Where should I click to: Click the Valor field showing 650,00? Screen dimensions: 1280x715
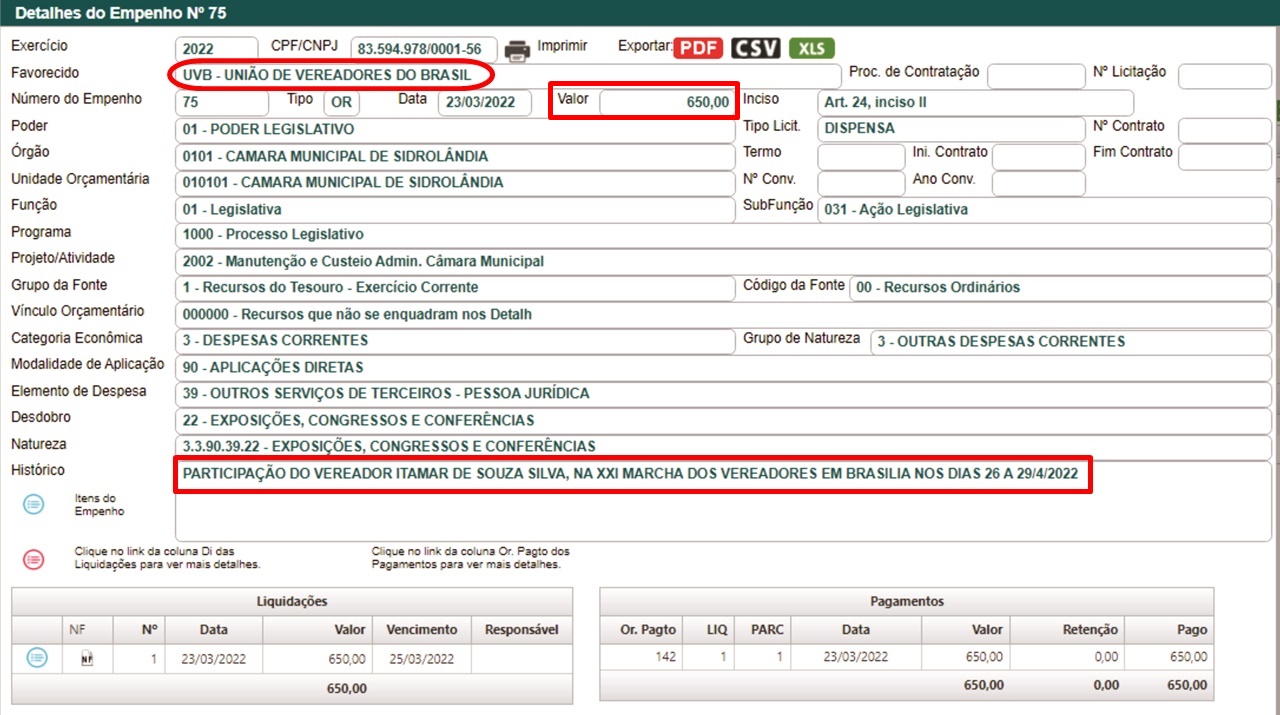tap(666, 103)
